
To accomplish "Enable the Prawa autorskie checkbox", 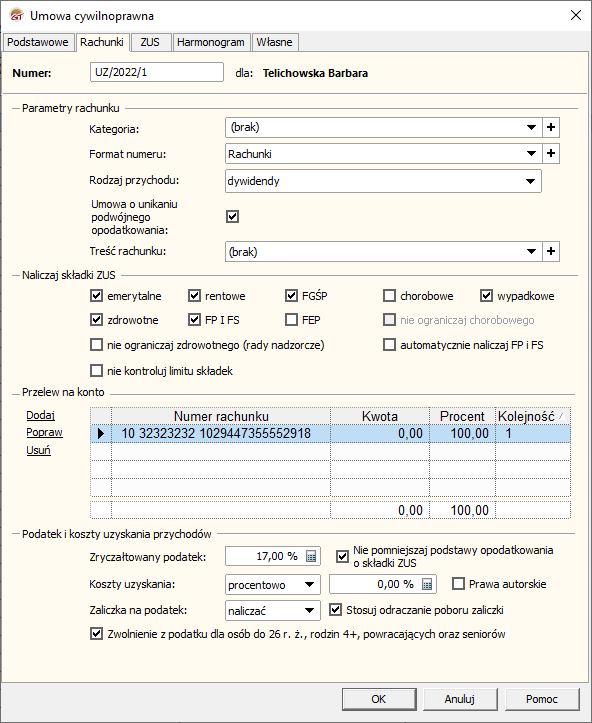I will [458, 584].
